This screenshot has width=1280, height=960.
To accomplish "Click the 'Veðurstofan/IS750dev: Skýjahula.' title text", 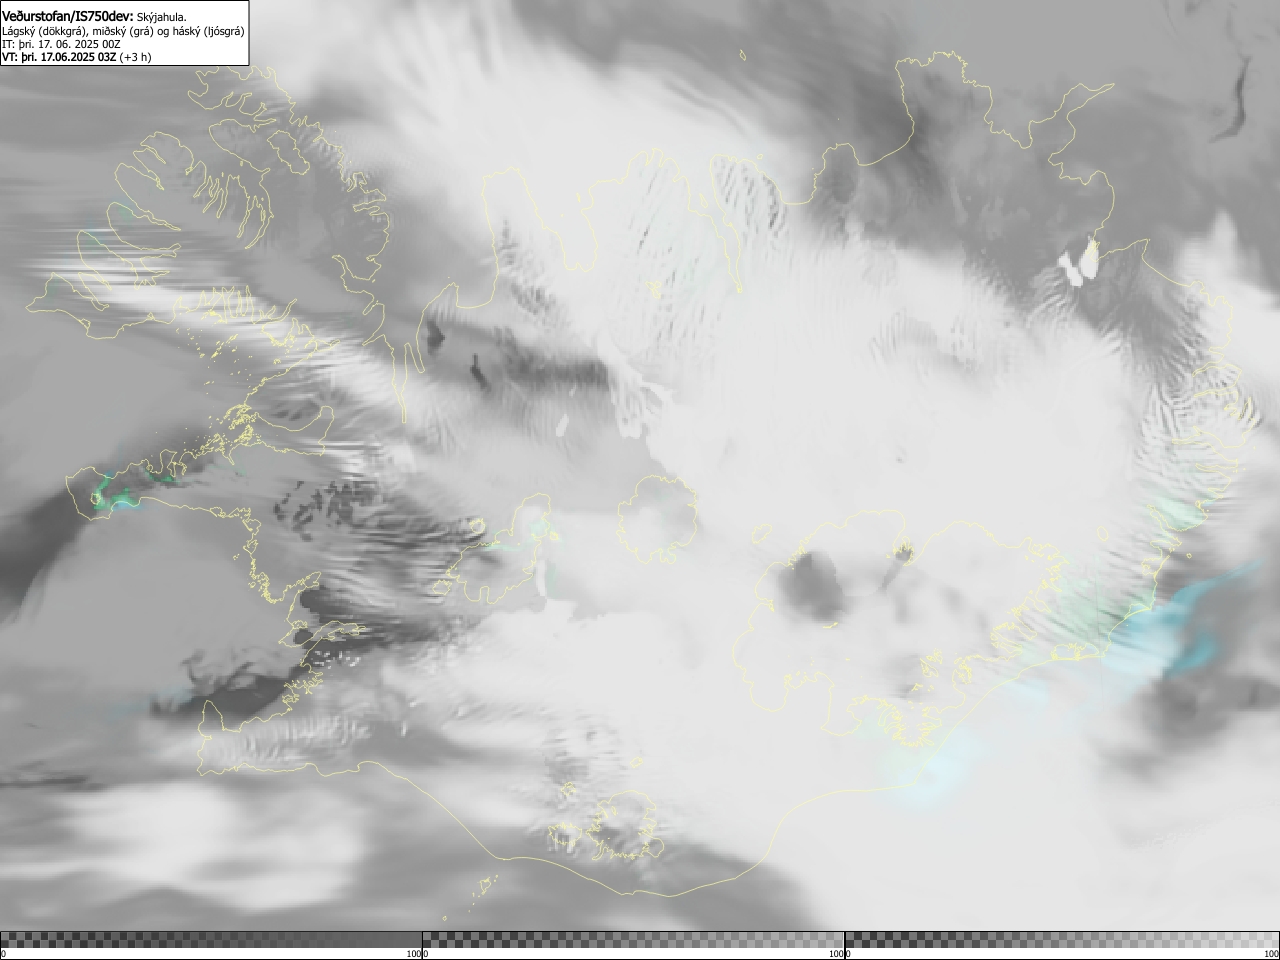I will [94, 17].
